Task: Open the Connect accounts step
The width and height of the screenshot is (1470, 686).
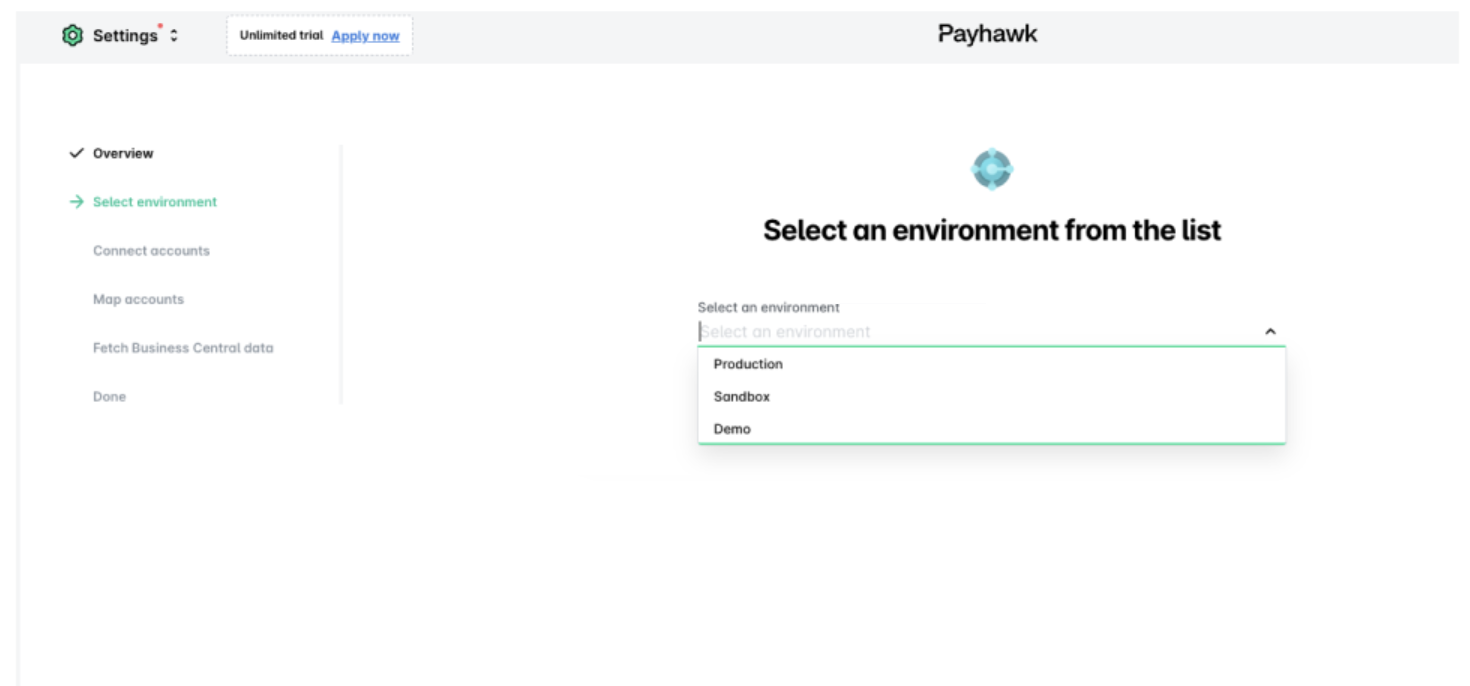Action: point(151,251)
